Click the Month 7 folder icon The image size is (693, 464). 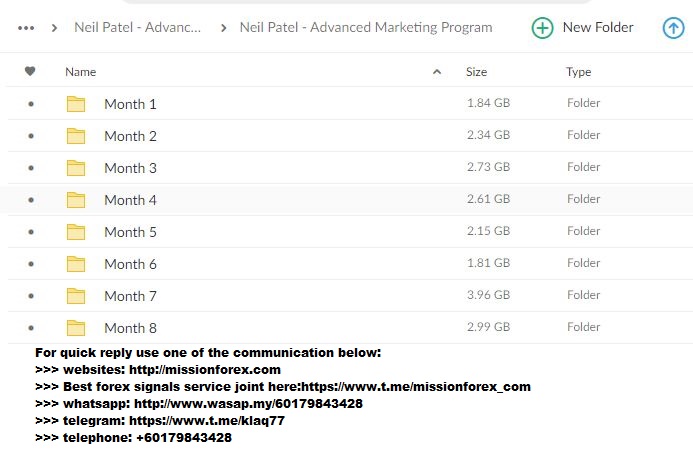[x=76, y=296]
